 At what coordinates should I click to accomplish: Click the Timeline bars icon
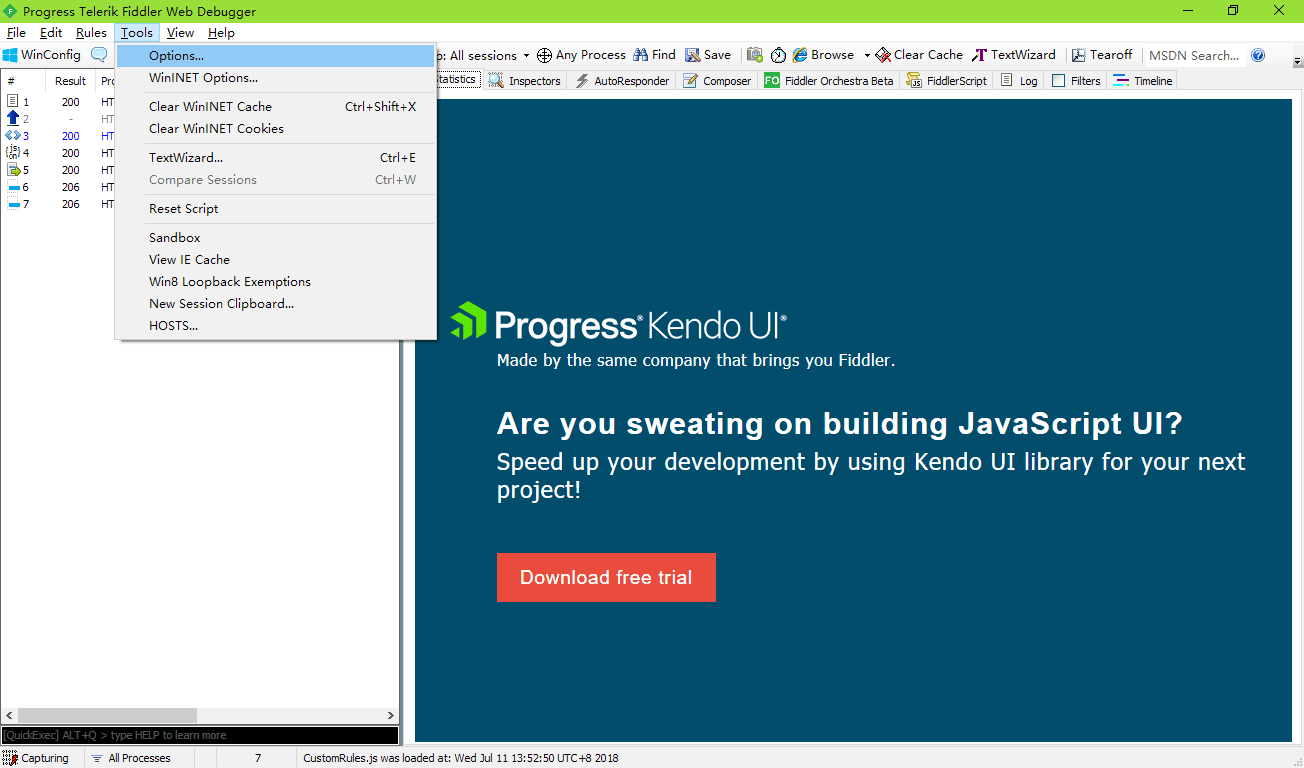coord(1121,81)
